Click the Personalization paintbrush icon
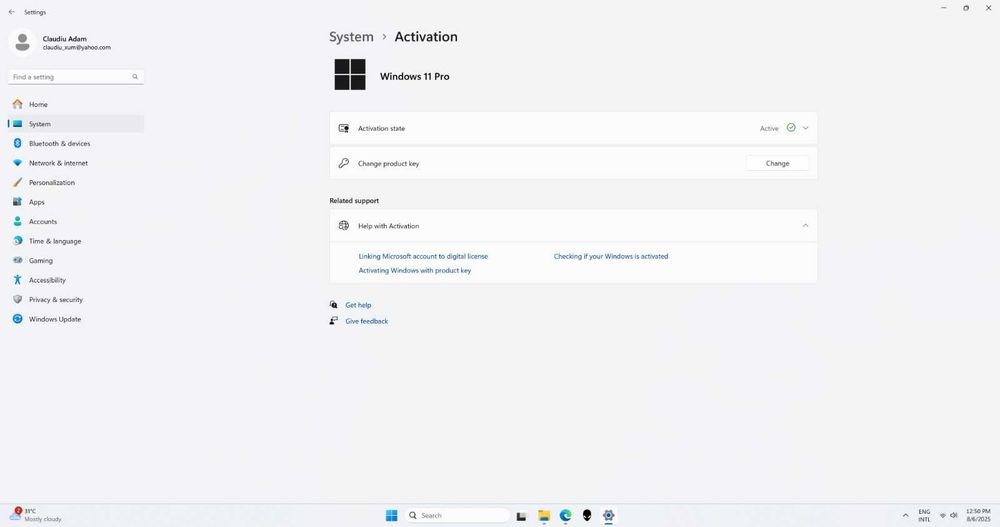The image size is (1000, 527). (17, 182)
